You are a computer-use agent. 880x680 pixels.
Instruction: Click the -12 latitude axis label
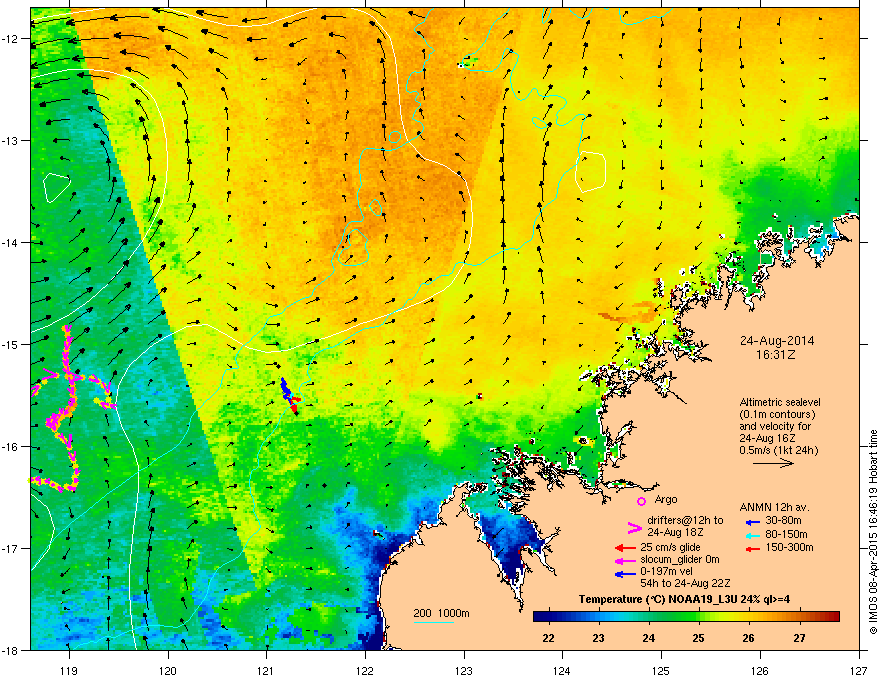pos(10,39)
